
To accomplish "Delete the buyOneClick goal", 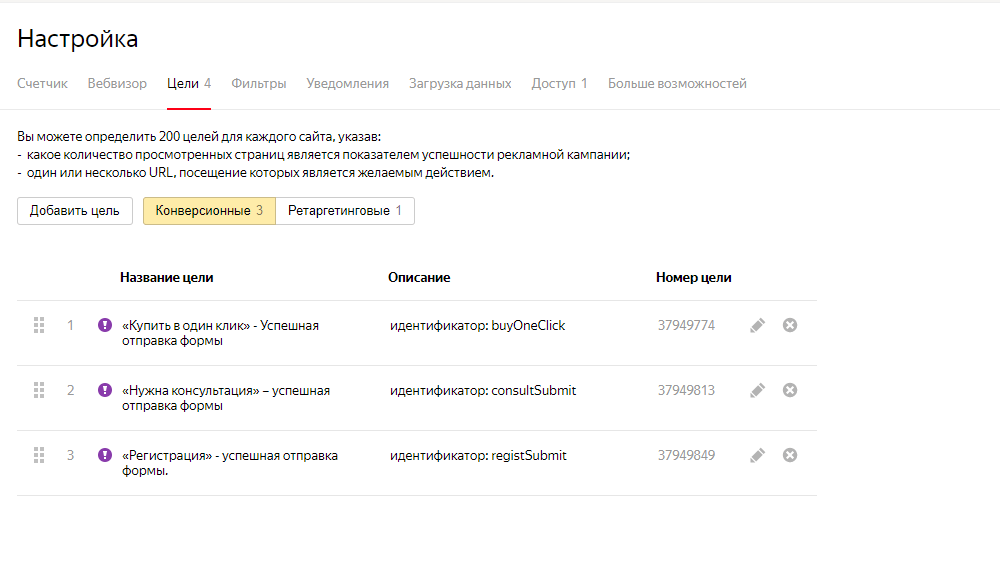I will pos(790,325).
